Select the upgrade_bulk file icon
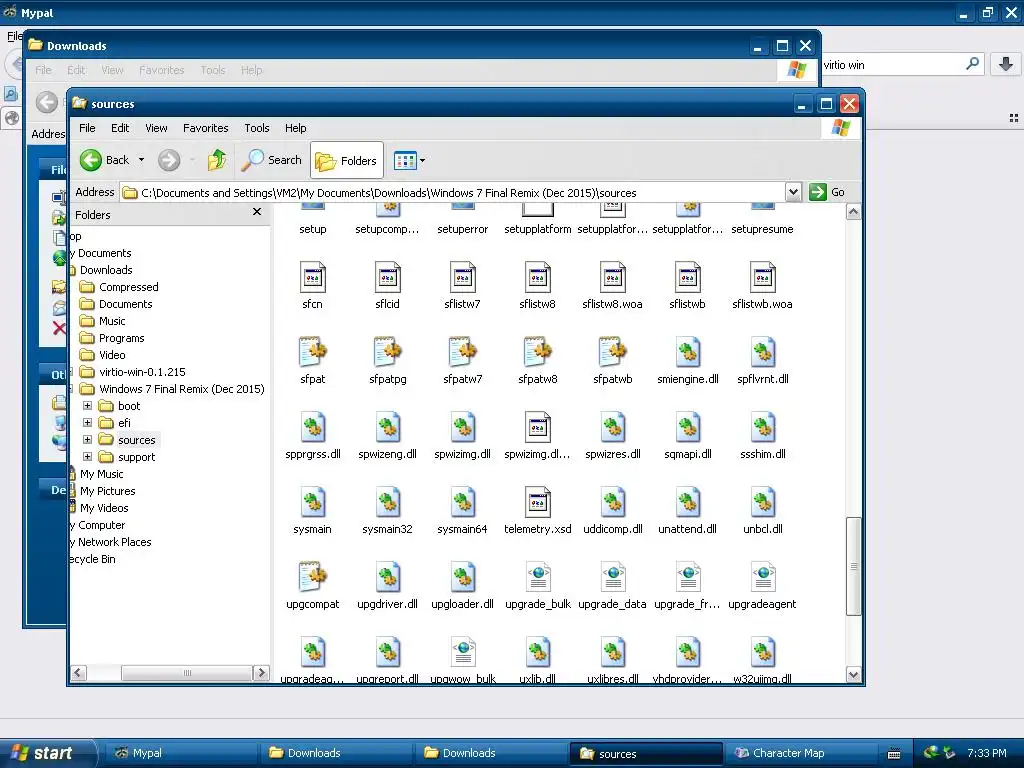 537,577
